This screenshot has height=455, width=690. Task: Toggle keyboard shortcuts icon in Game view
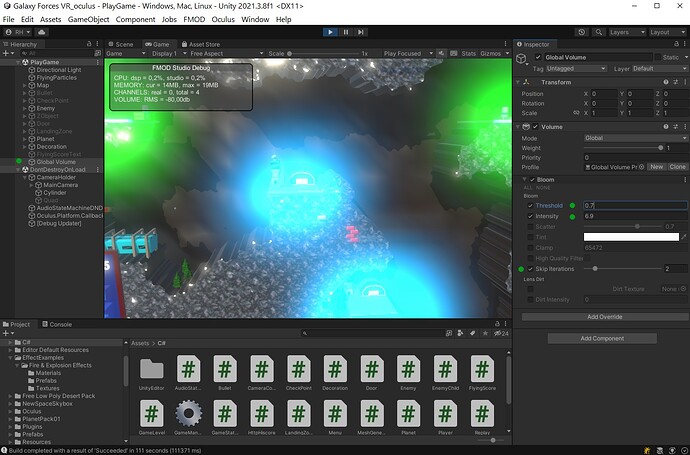454,53
